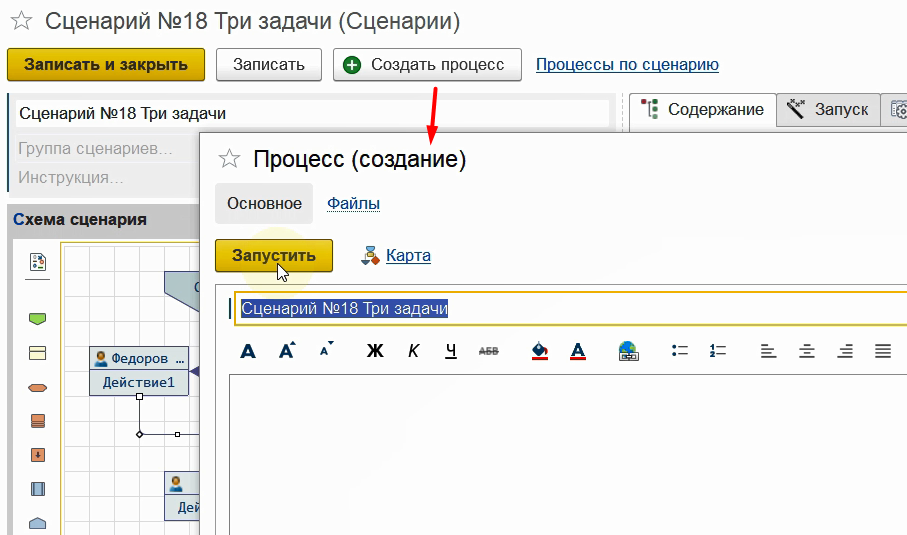
Task: Insert a hyperlink using globe icon
Action: 628,351
